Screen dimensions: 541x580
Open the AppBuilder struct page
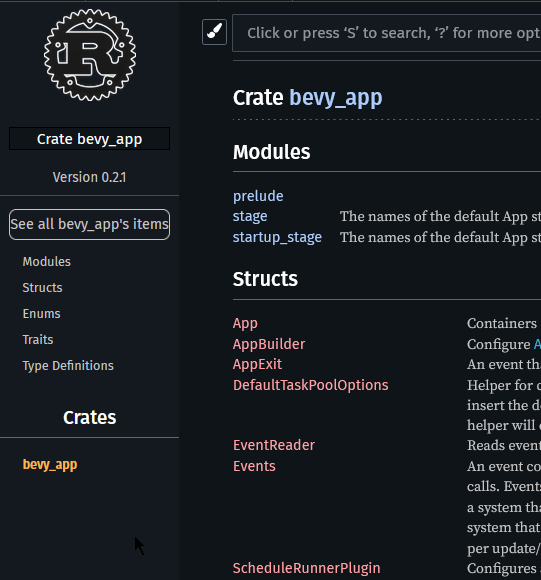click(x=269, y=344)
